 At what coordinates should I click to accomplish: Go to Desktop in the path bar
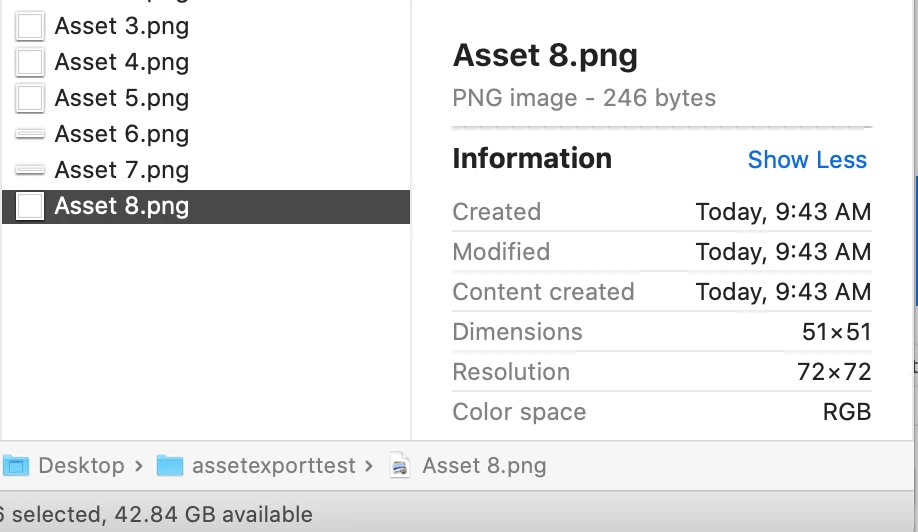(x=81, y=466)
